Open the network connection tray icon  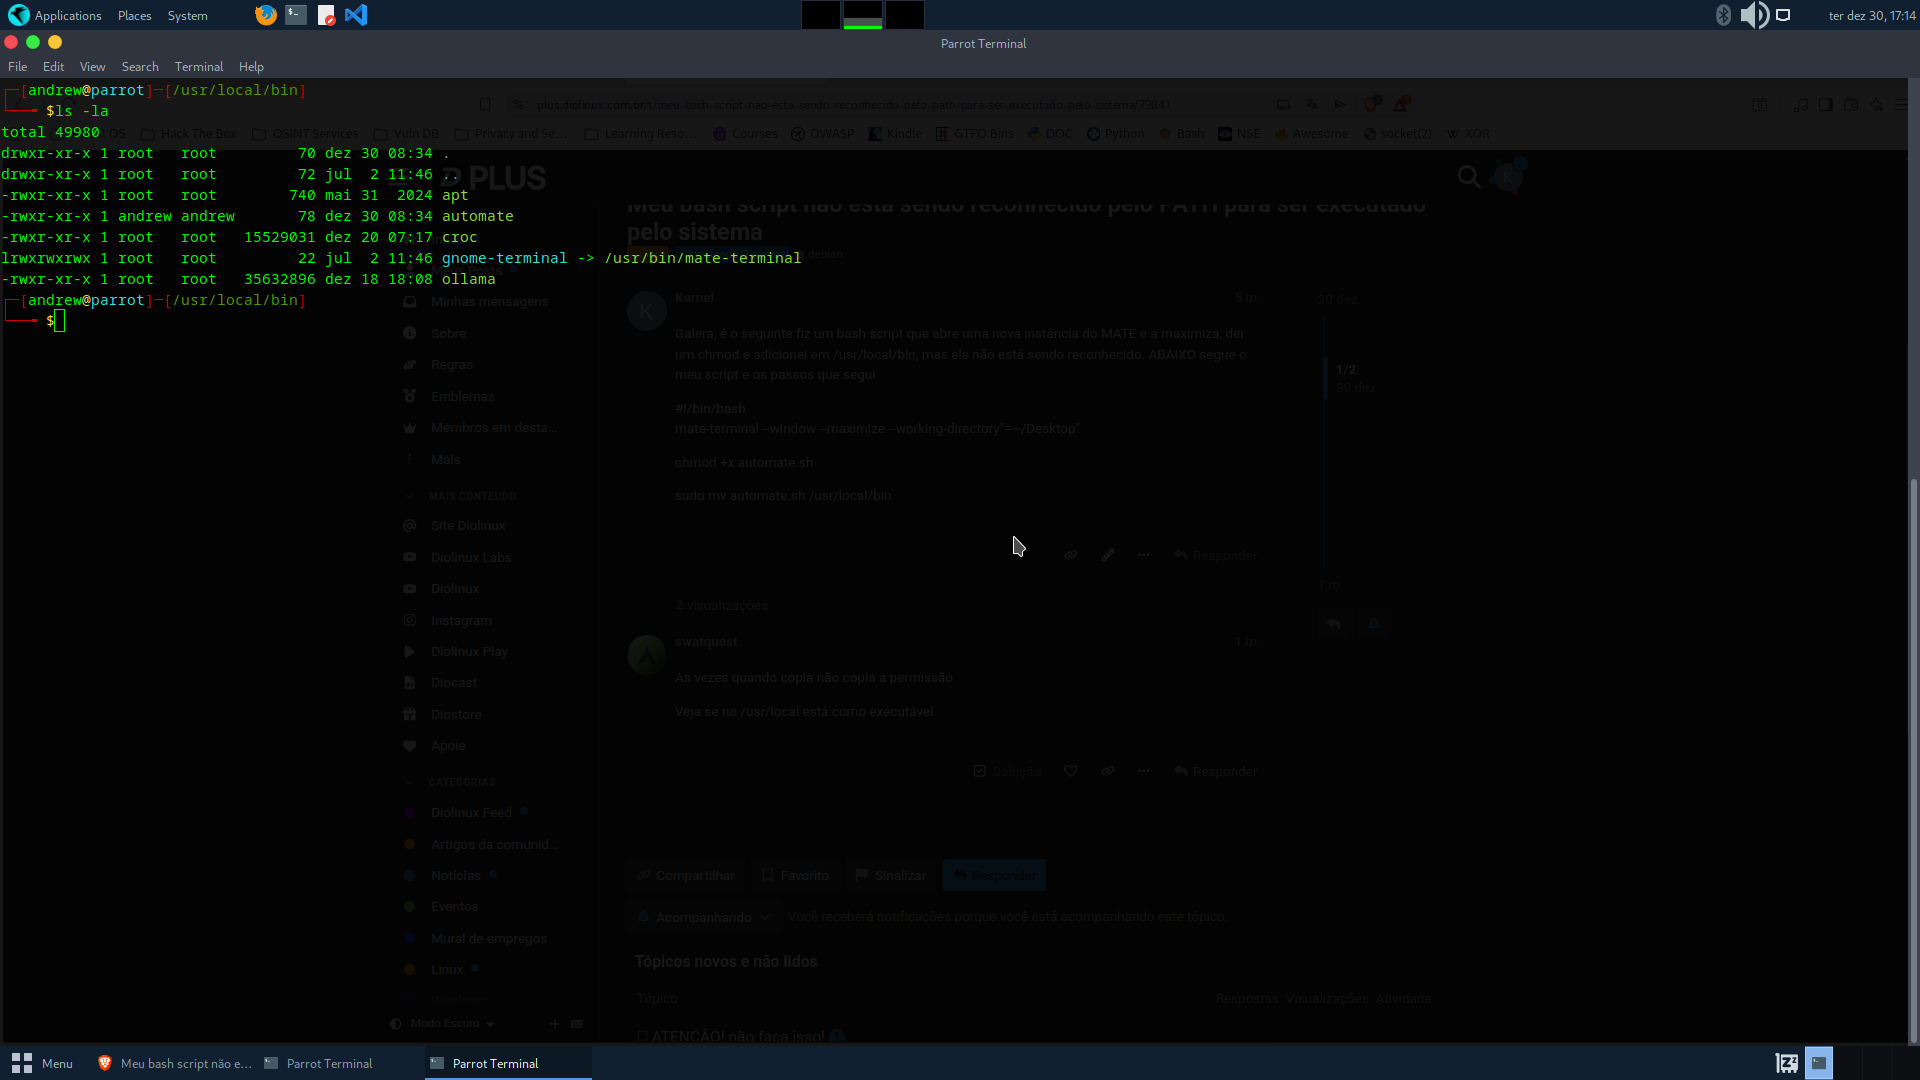click(1783, 15)
